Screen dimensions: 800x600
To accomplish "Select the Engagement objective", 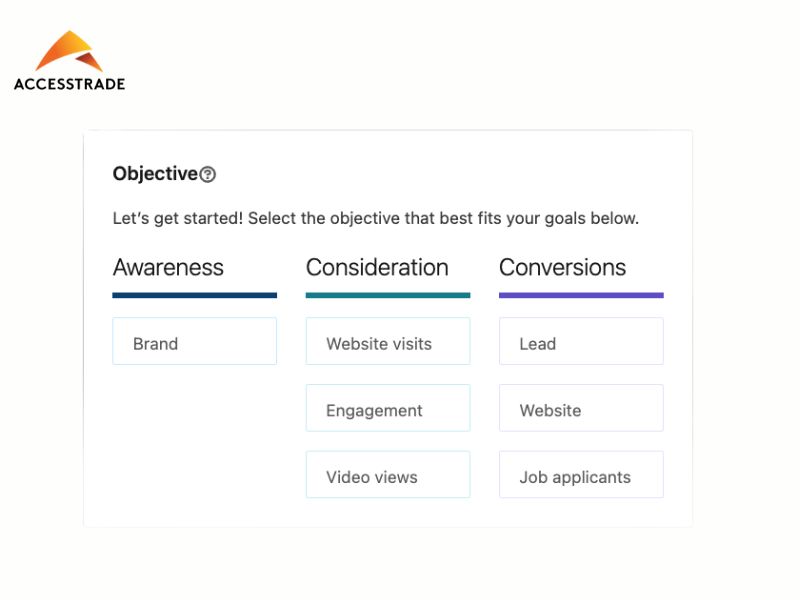I will click(x=388, y=409).
